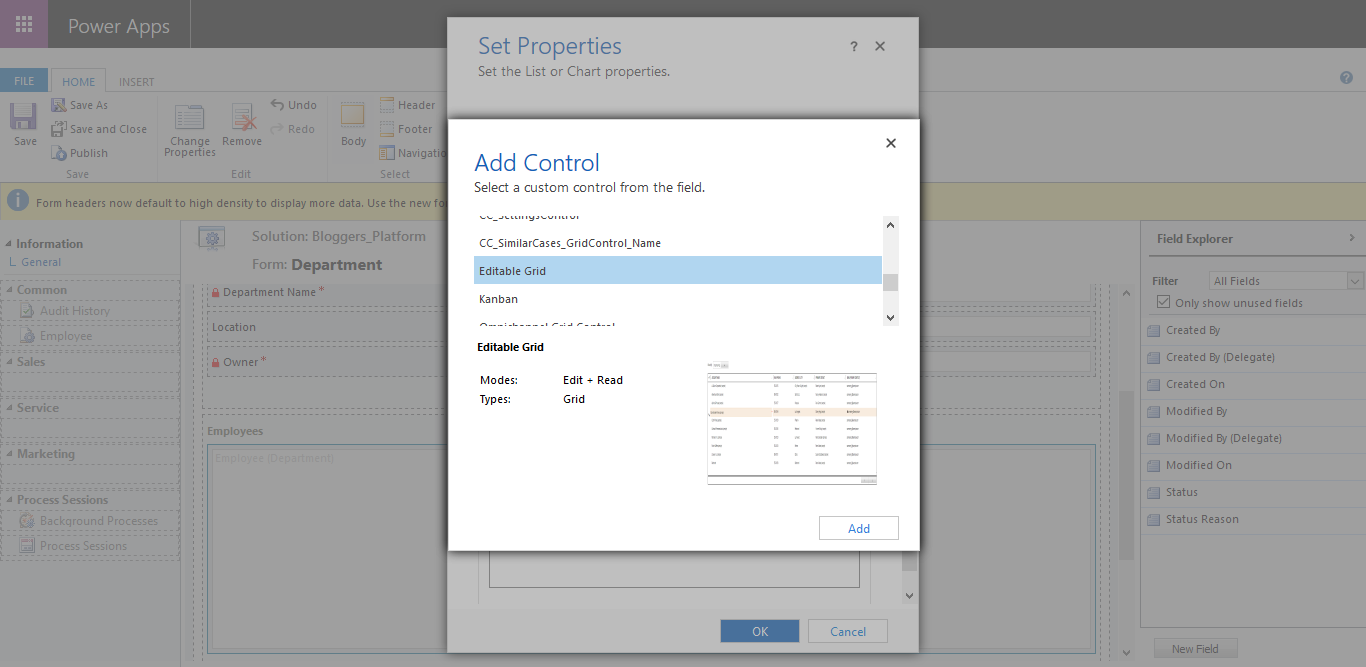This screenshot has width=1366, height=667.
Task: Select the Created By (Delegate) field
Action: click(1252, 357)
